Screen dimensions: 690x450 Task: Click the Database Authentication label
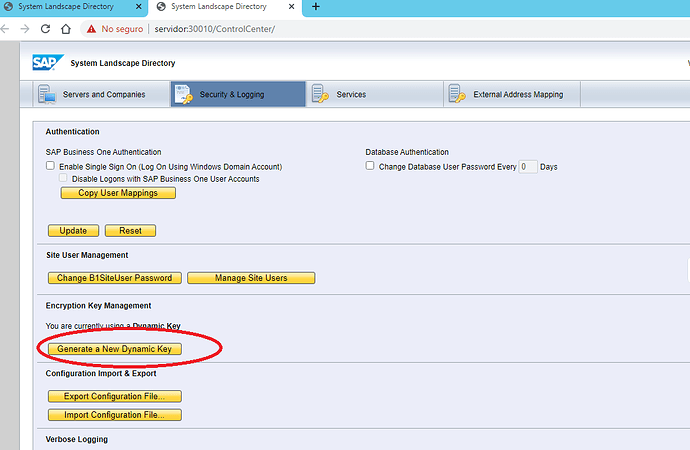(407, 152)
